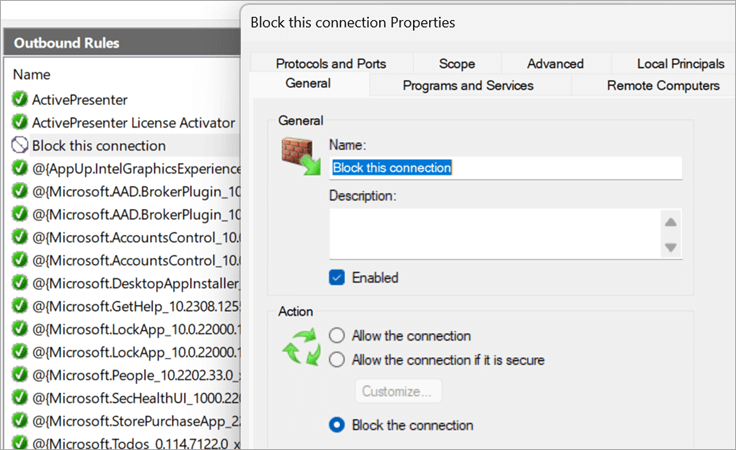The width and height of the screenshot is (736, 450).
Task: Select Block the connection option
Action: (x=337, y=425)
